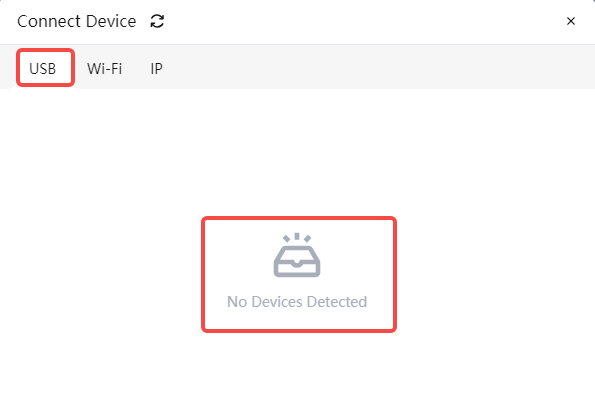The width and height of the screenshot is (595, 420).
Task: Click the sparkle marks above the tray icon
Action: tap(297, 238)
